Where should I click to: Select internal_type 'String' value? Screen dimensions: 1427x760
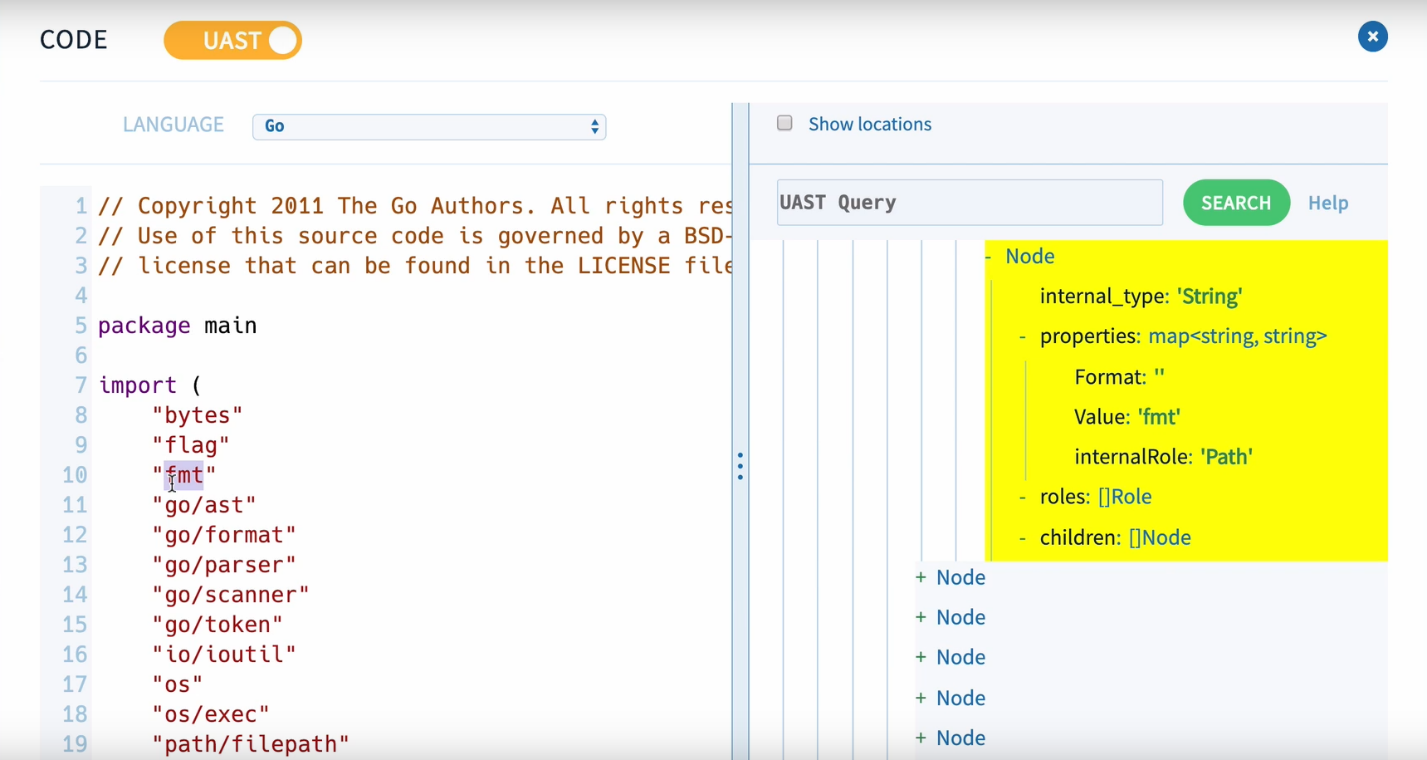point(1209,296)
